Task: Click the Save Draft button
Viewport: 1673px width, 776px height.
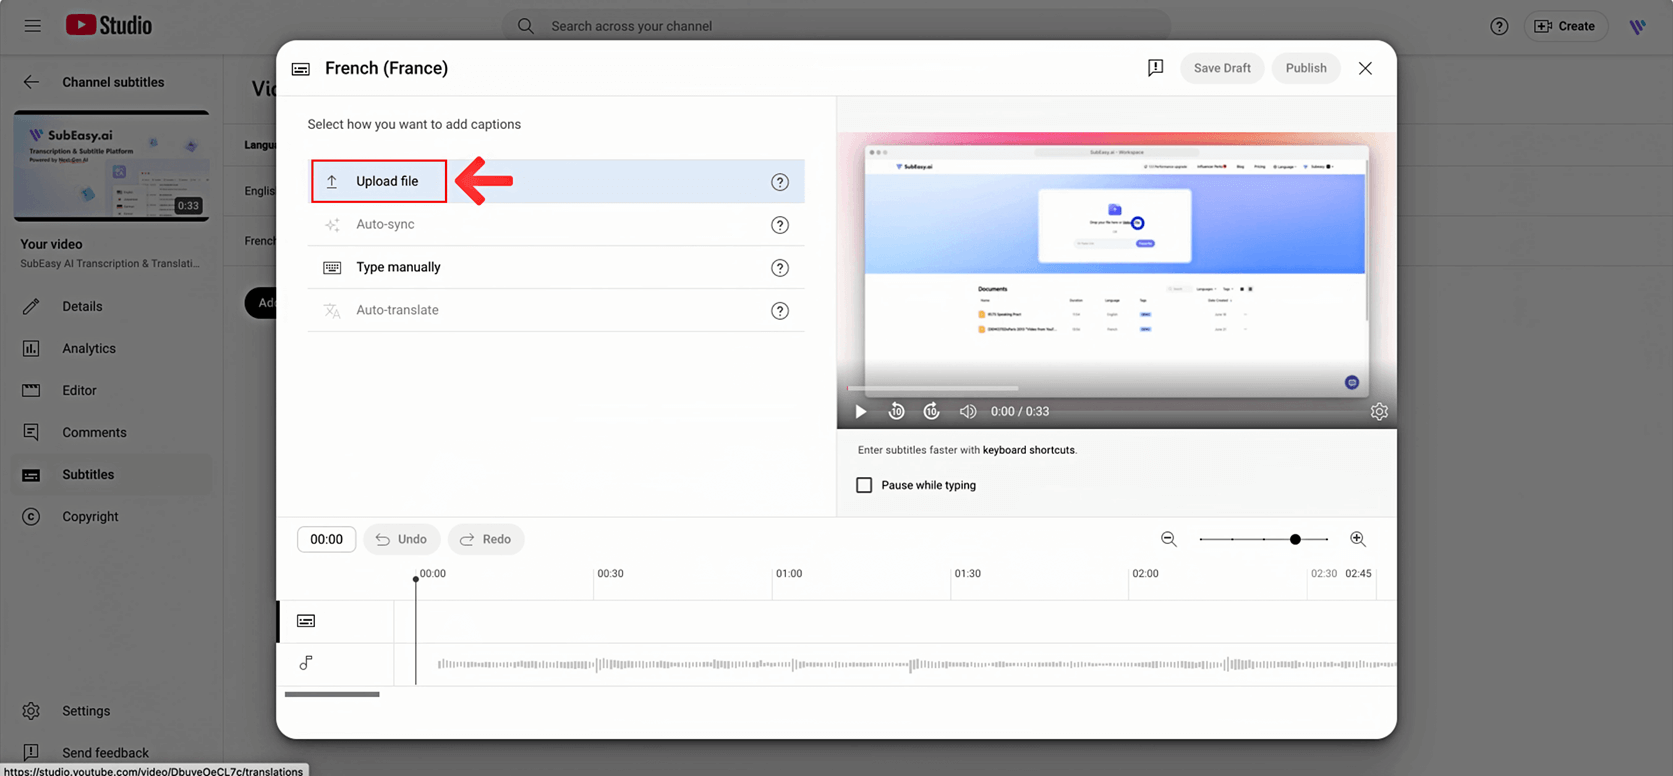Action: coord(1222,68)
